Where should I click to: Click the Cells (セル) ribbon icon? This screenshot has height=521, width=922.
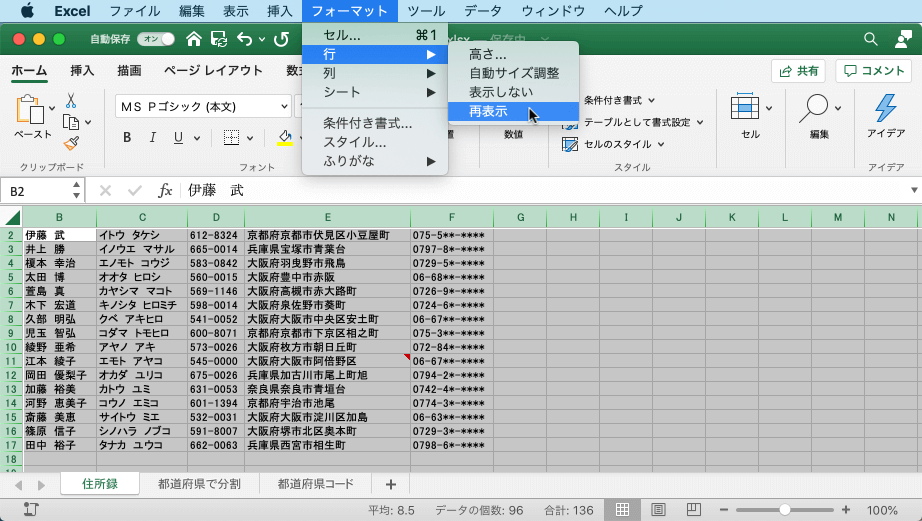click(744, 108)
